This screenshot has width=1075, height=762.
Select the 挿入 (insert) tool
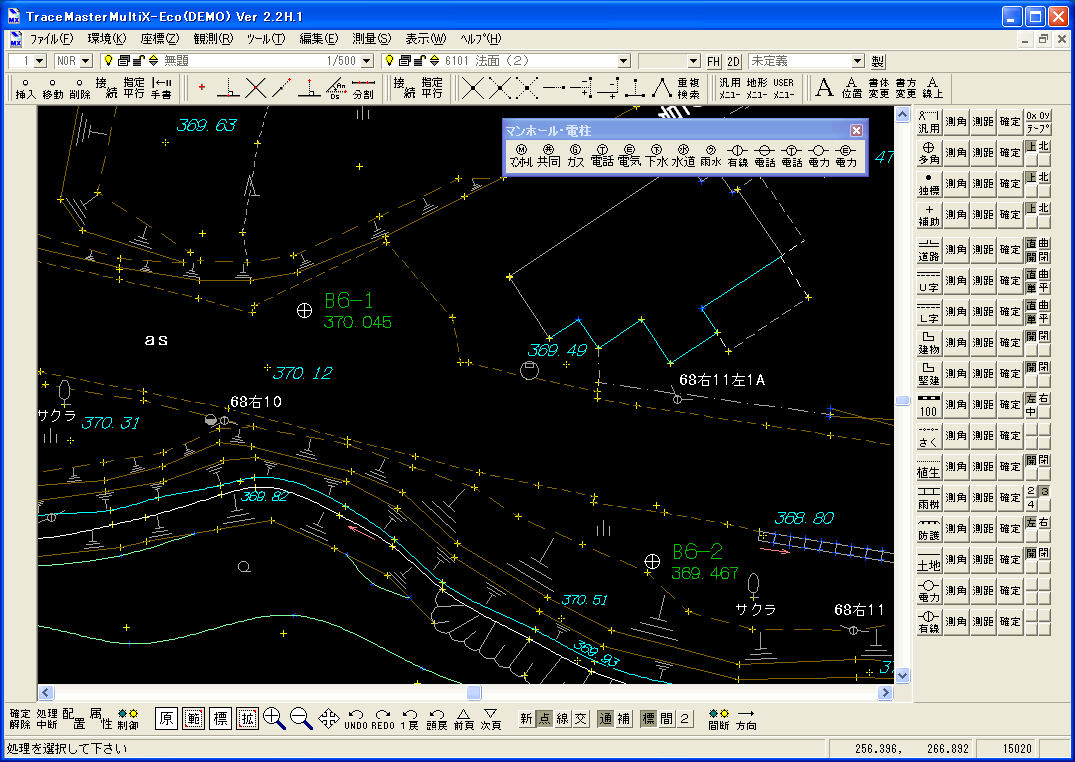(25, 88)
